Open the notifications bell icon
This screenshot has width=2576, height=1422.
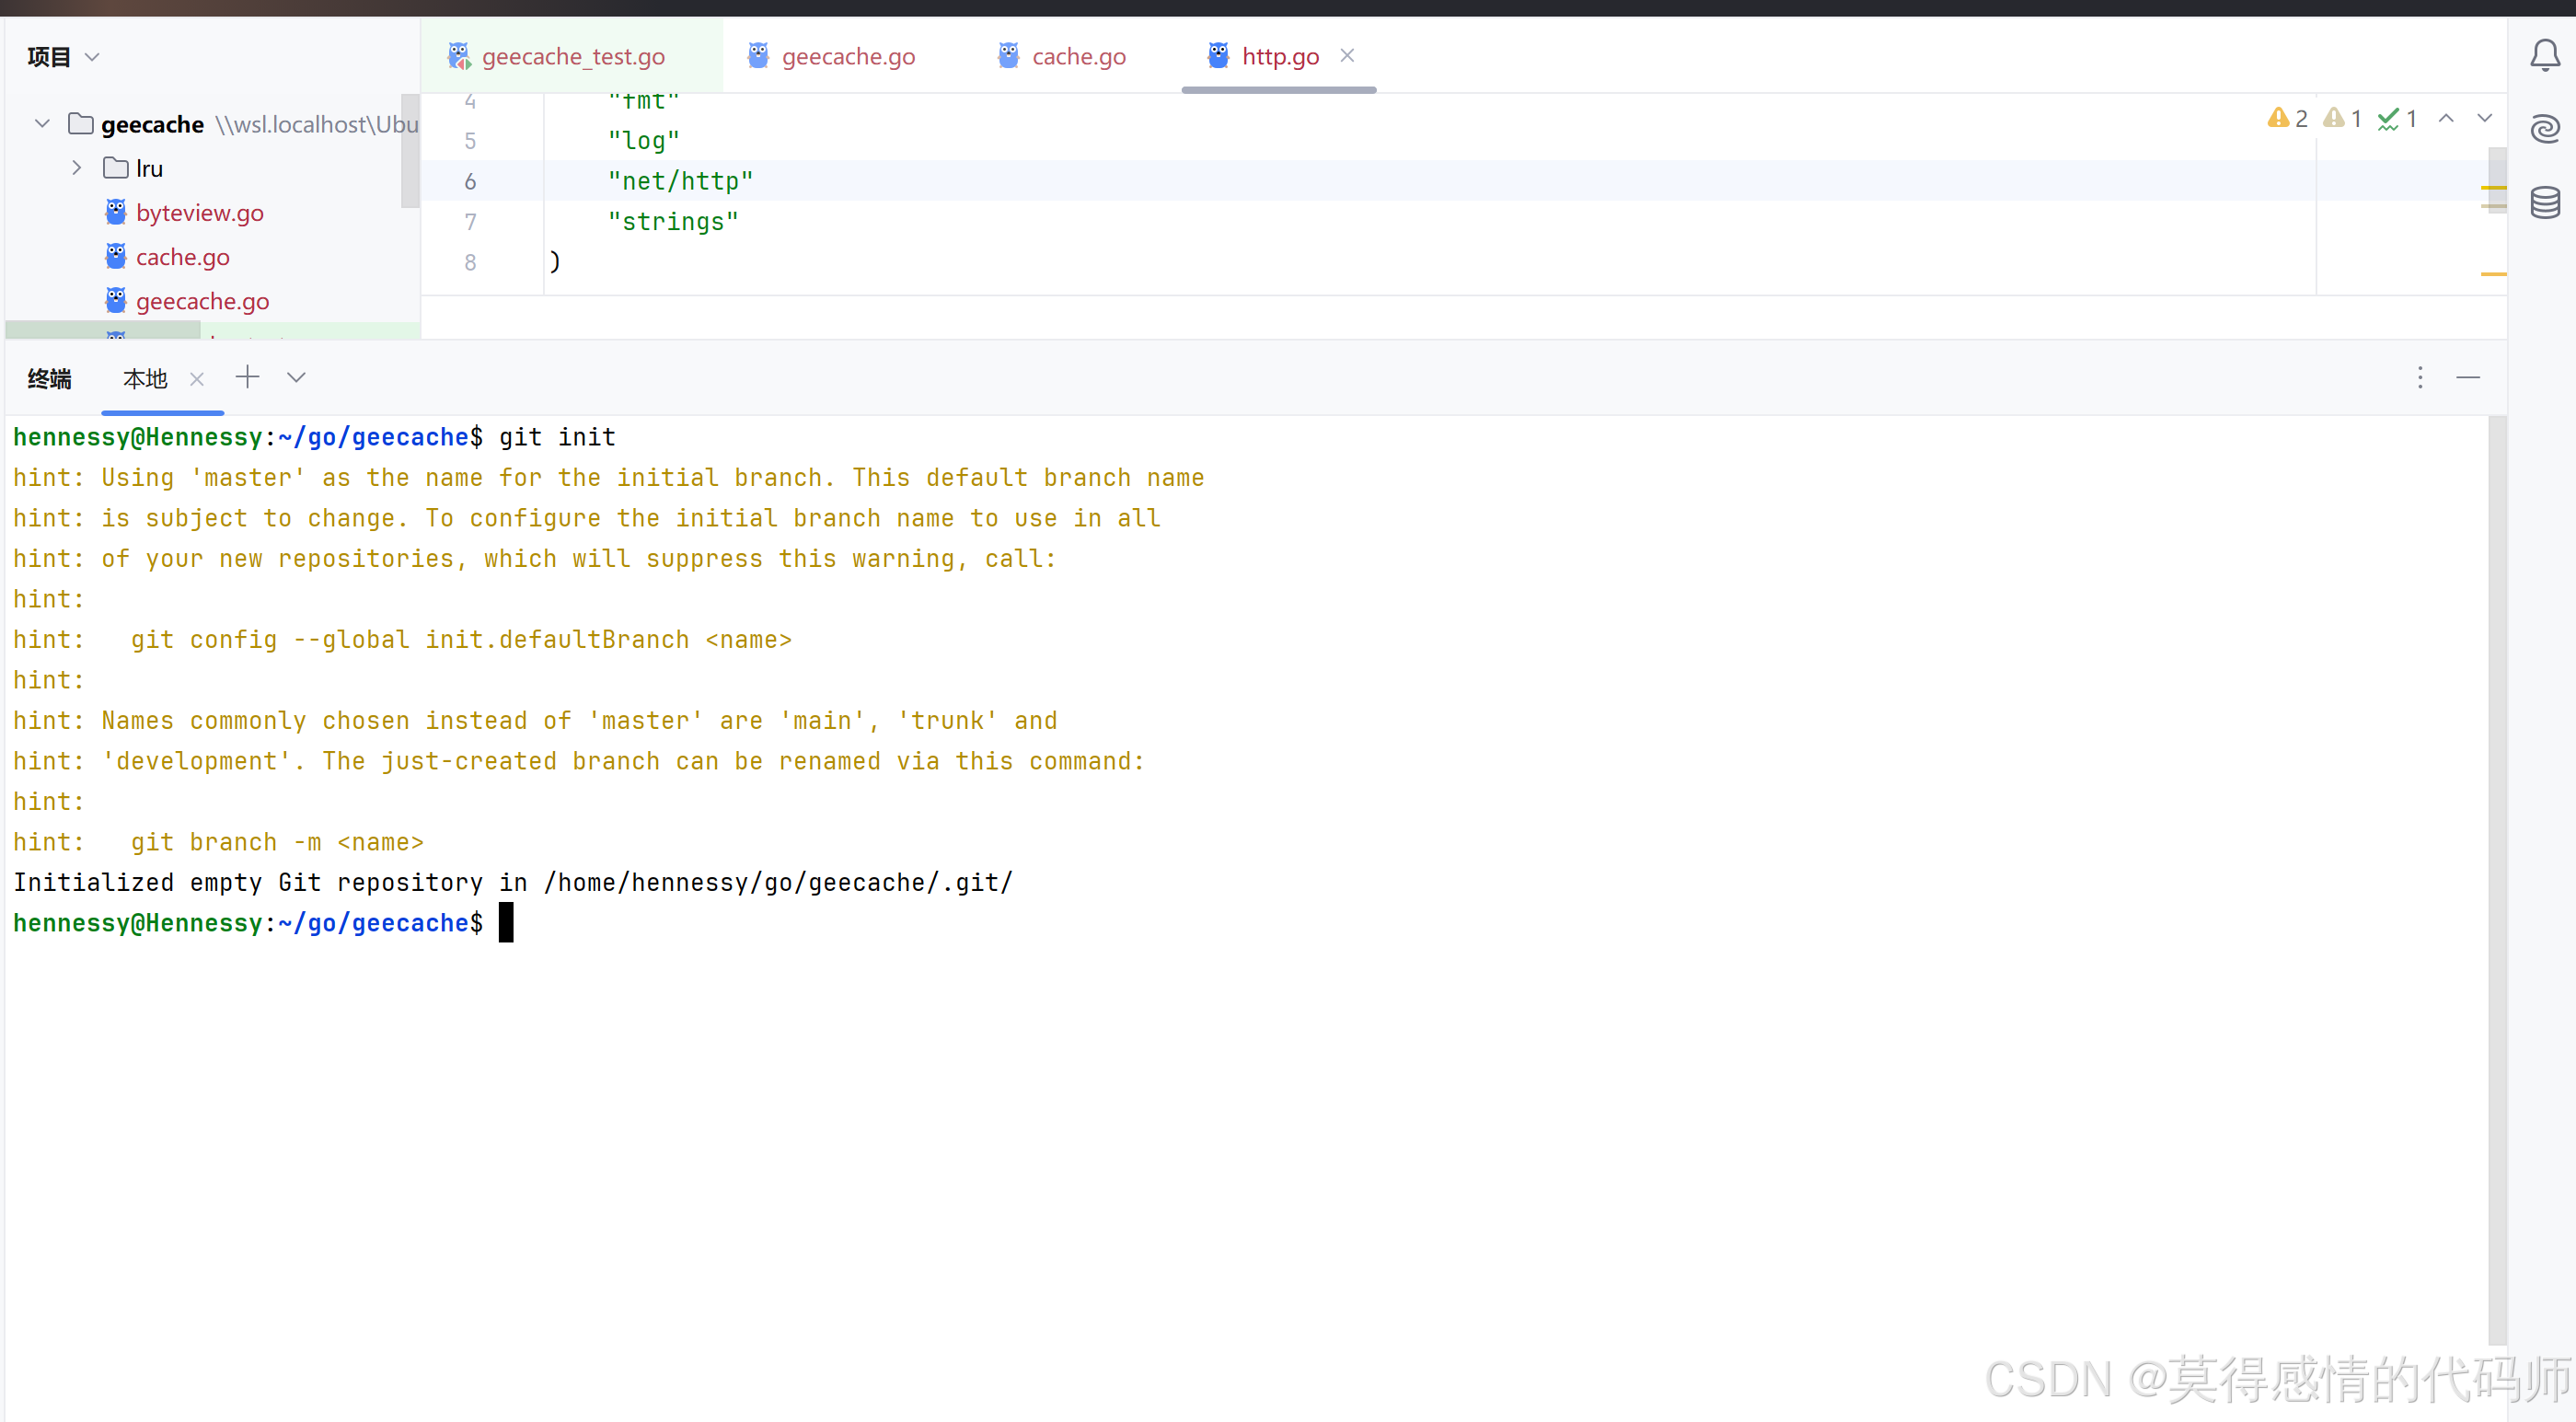click(x=2545, y=55)
